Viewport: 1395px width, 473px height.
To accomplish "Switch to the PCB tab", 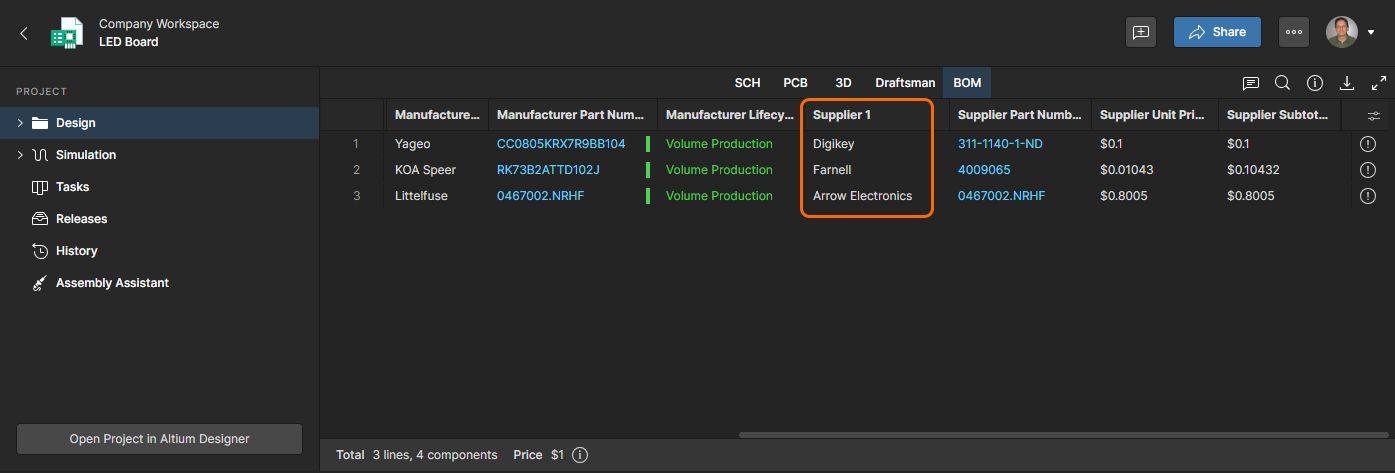I will [795, 83].
